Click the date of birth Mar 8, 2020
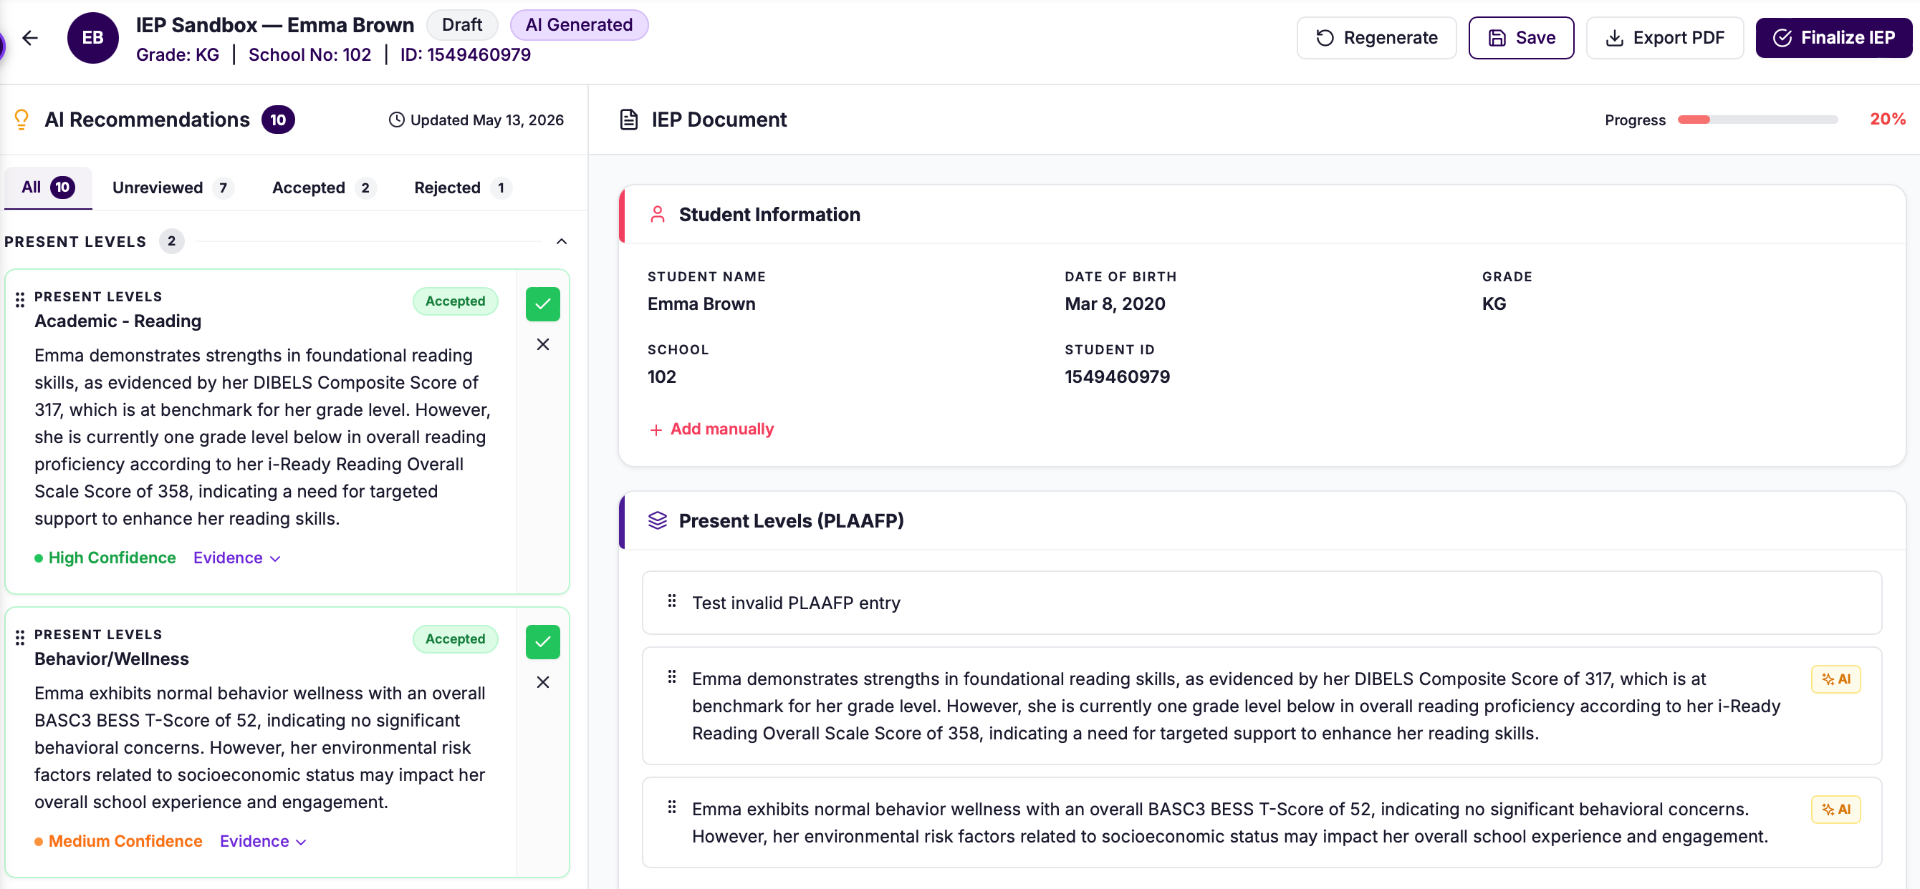This screenshot has height=889, width=1920. click(x=1115, y=304)
